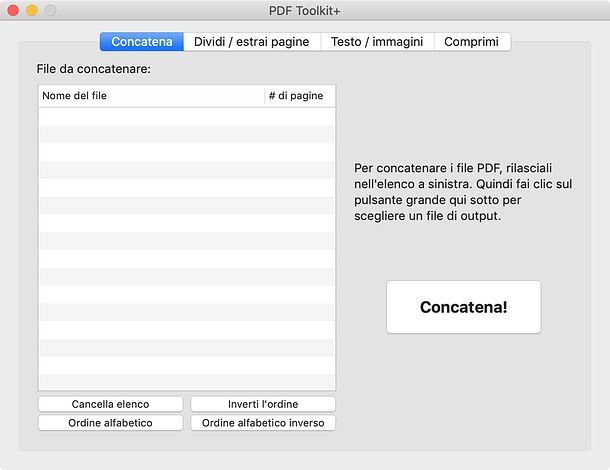Click the grayed-out zoom window button
Viewport: 610px width, 470px height.
click(x=50, y=10)
